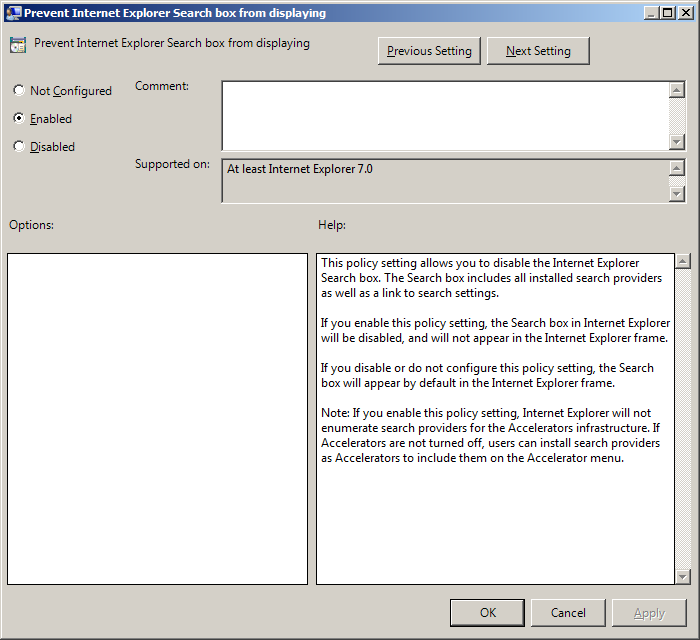Jump to Next Setting
Viewport: 700px width, 640px height.
[538, 51]
